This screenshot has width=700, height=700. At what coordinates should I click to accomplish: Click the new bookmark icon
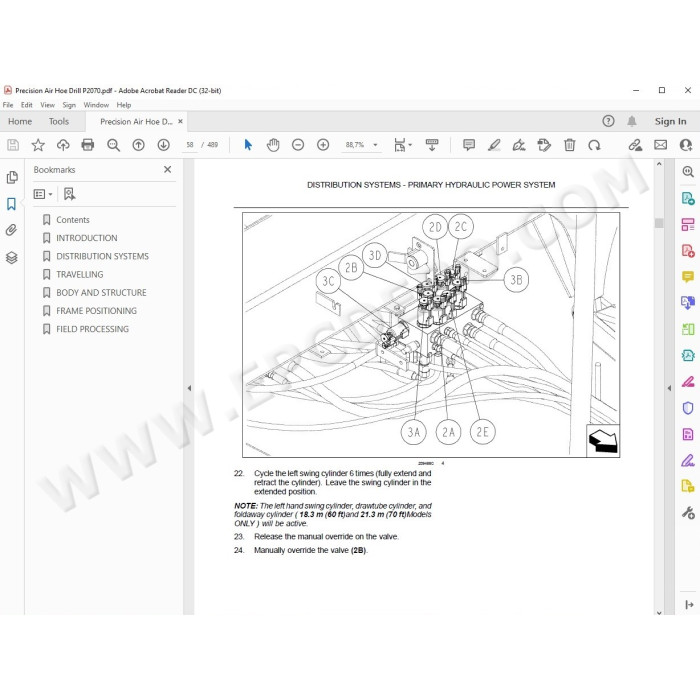[x=70, y=194]
